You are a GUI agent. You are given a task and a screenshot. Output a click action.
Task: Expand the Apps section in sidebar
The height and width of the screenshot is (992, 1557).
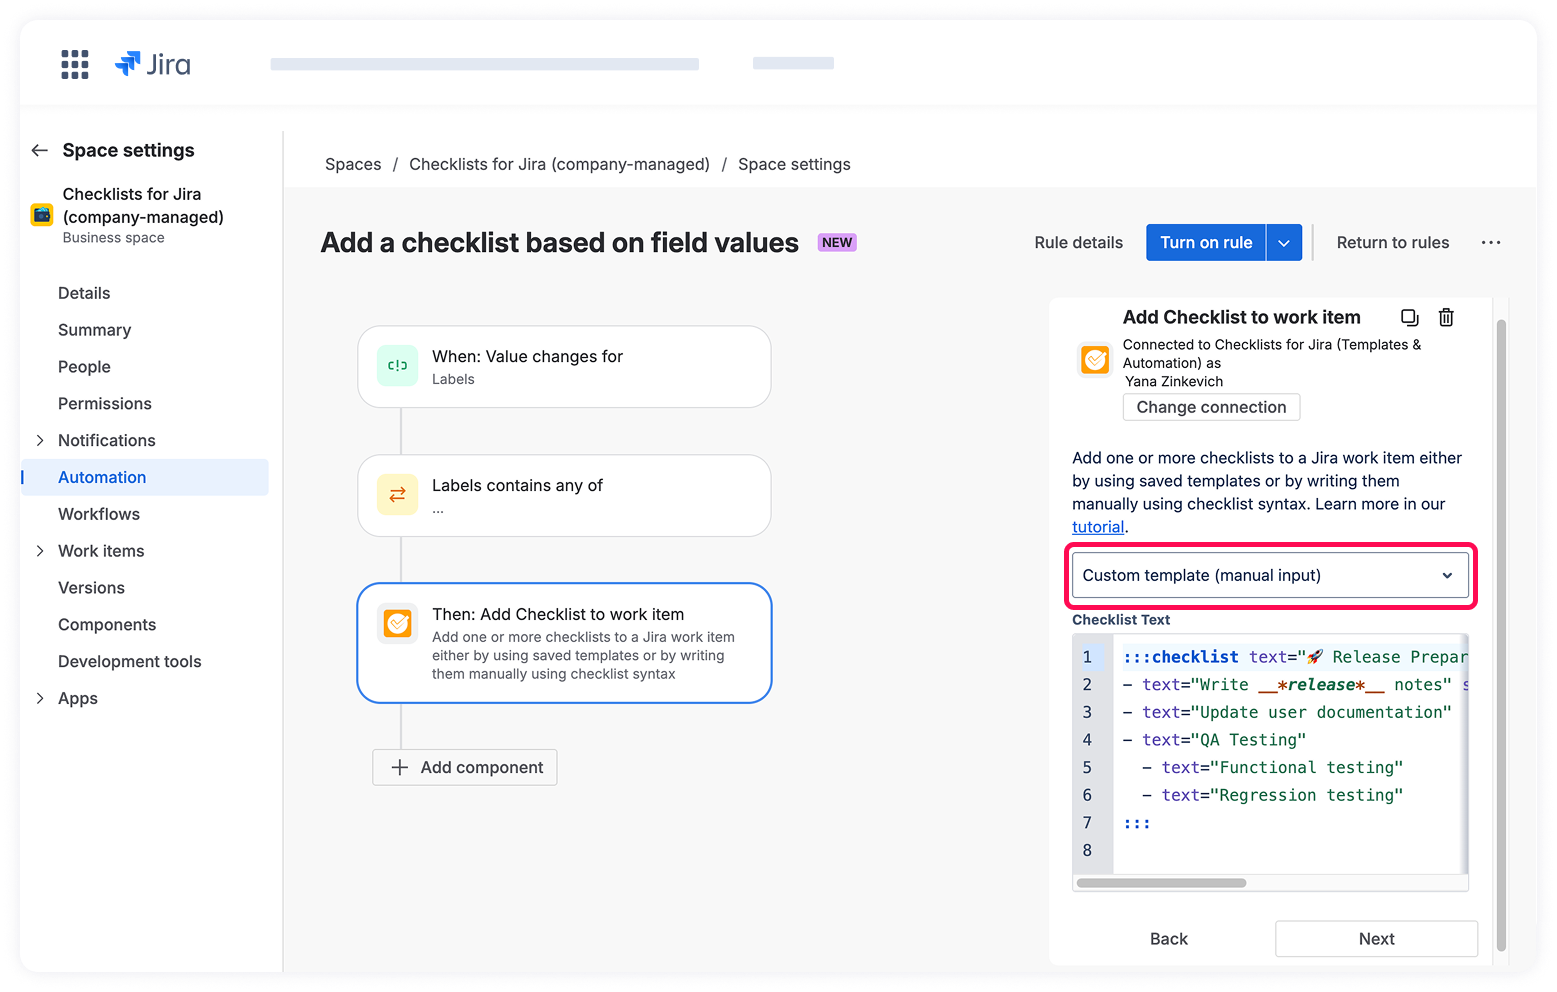[x=40, y=698]
